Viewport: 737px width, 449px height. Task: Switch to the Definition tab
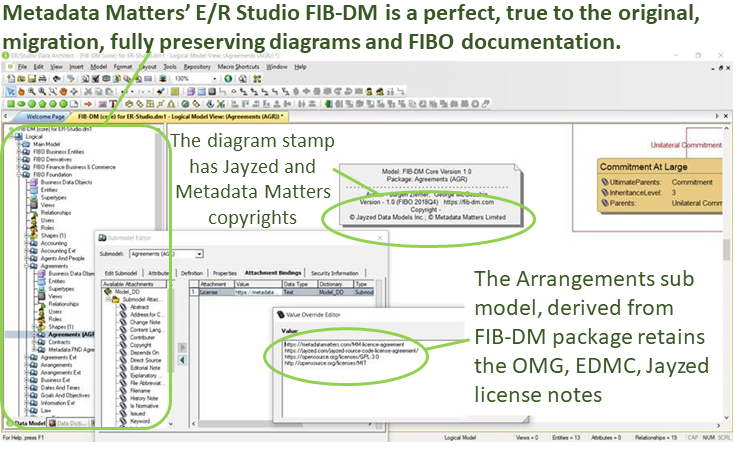pyautogui.click(x=192, y=273)
